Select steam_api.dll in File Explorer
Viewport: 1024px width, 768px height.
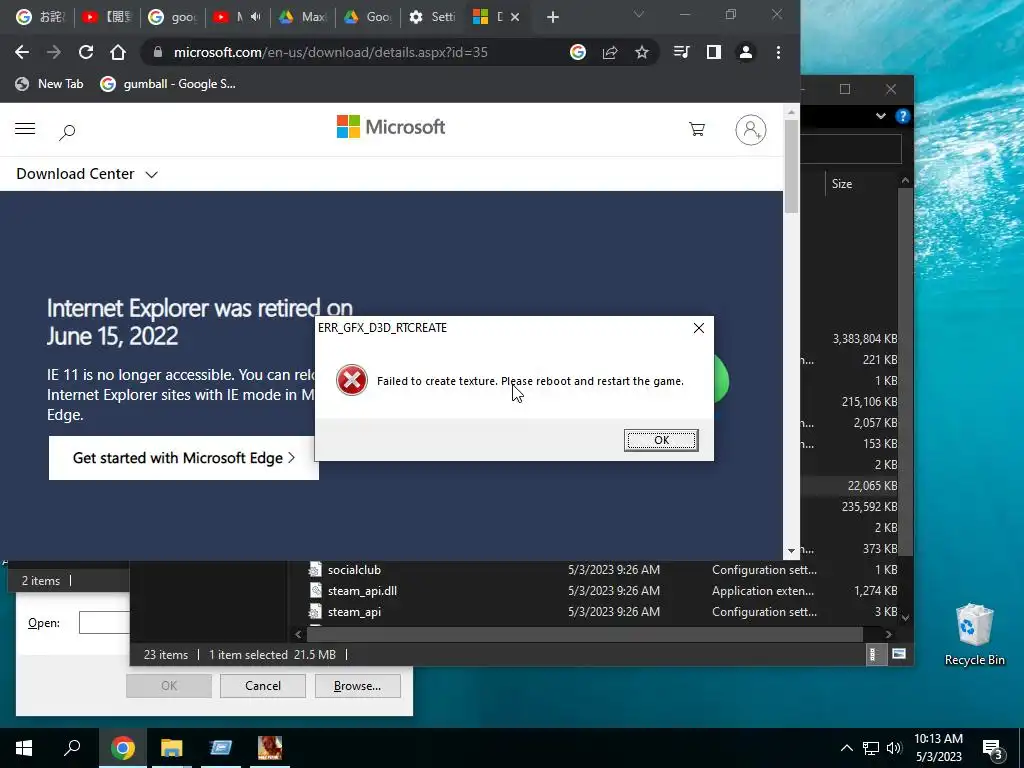(x=362, y=590)
